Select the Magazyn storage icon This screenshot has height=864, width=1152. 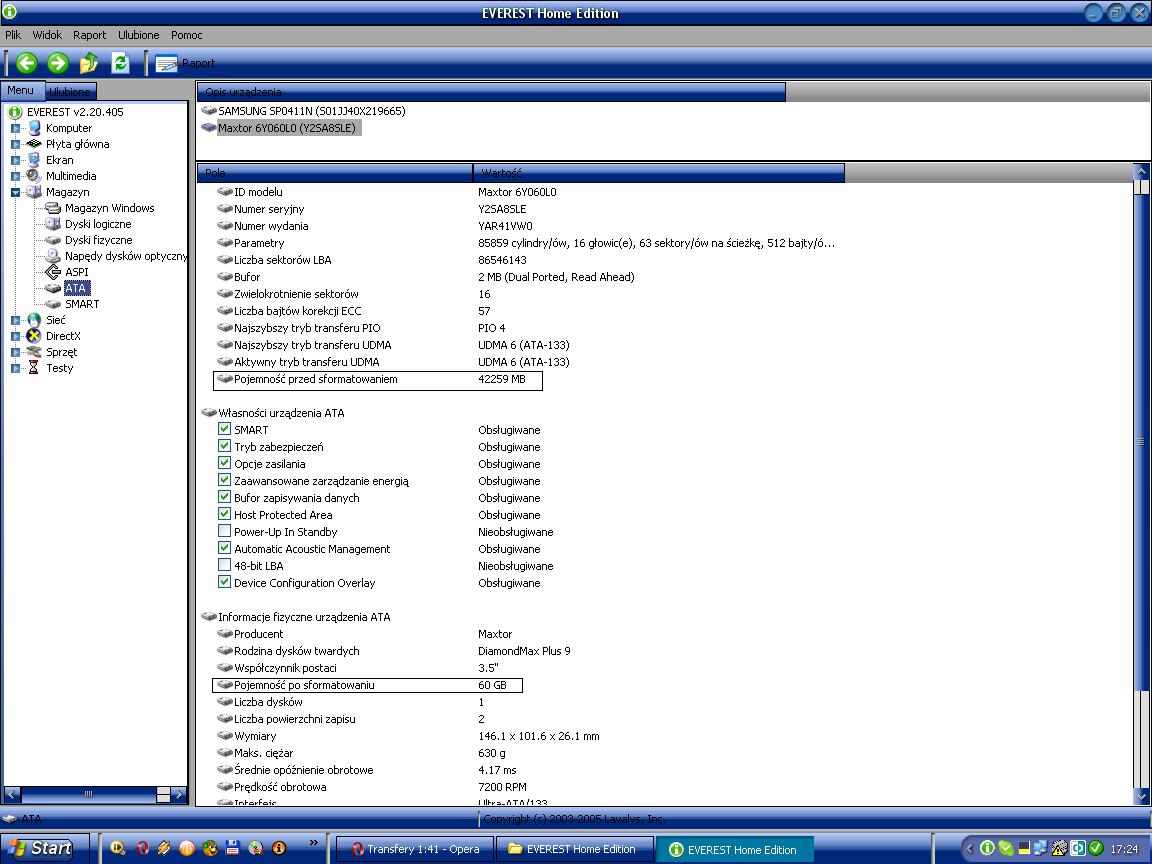tap(34, 192)
